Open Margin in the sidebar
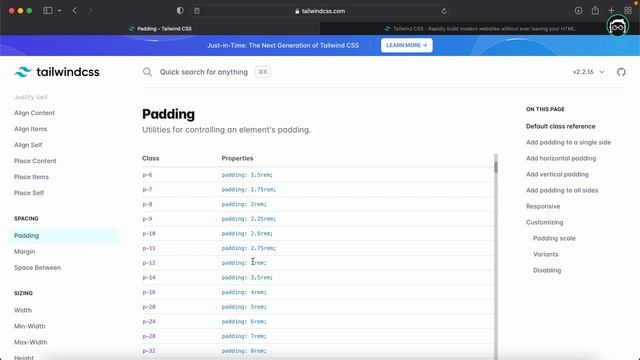Viewport: 640px width, 360px height. [24, 251]
